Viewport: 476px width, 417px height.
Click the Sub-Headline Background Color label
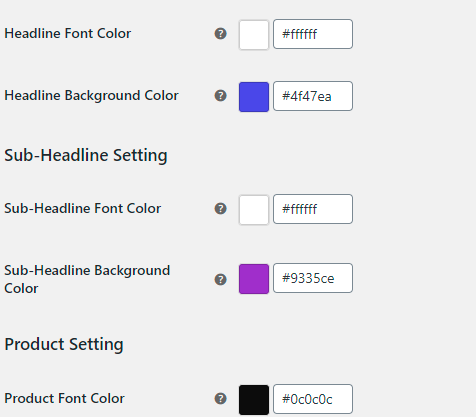pyautogui.click(x=87, y=279)
